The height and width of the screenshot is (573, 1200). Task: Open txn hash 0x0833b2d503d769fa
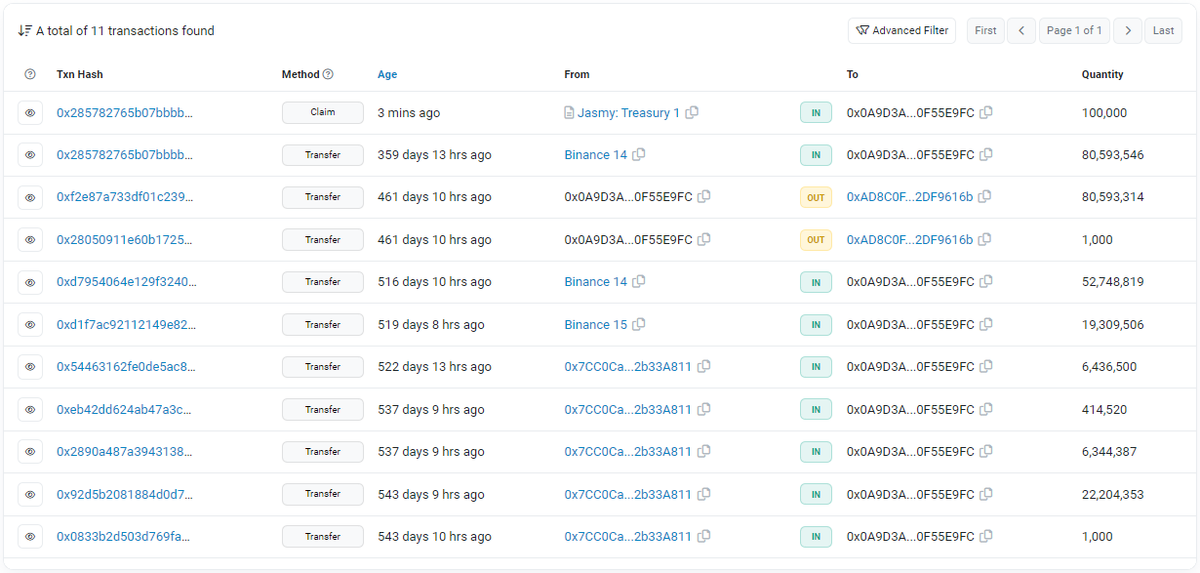[x=124, y=537]
